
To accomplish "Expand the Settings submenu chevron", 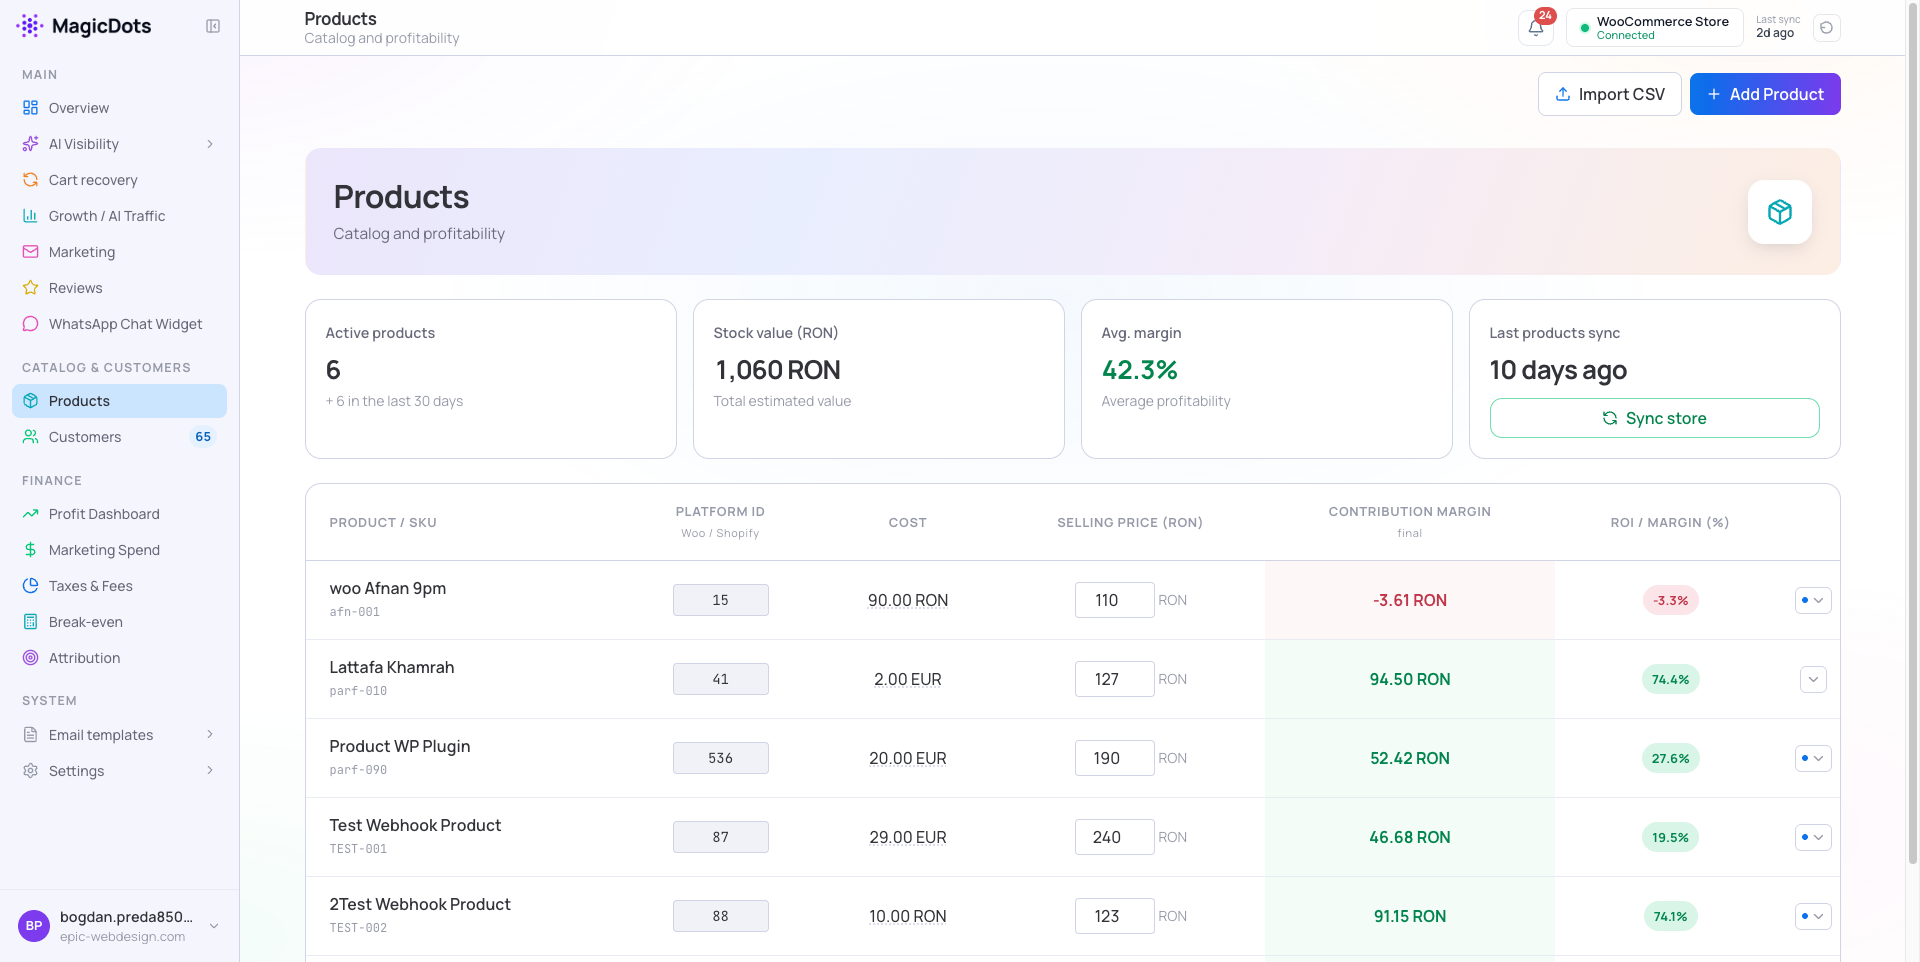I will click(210, 771).
